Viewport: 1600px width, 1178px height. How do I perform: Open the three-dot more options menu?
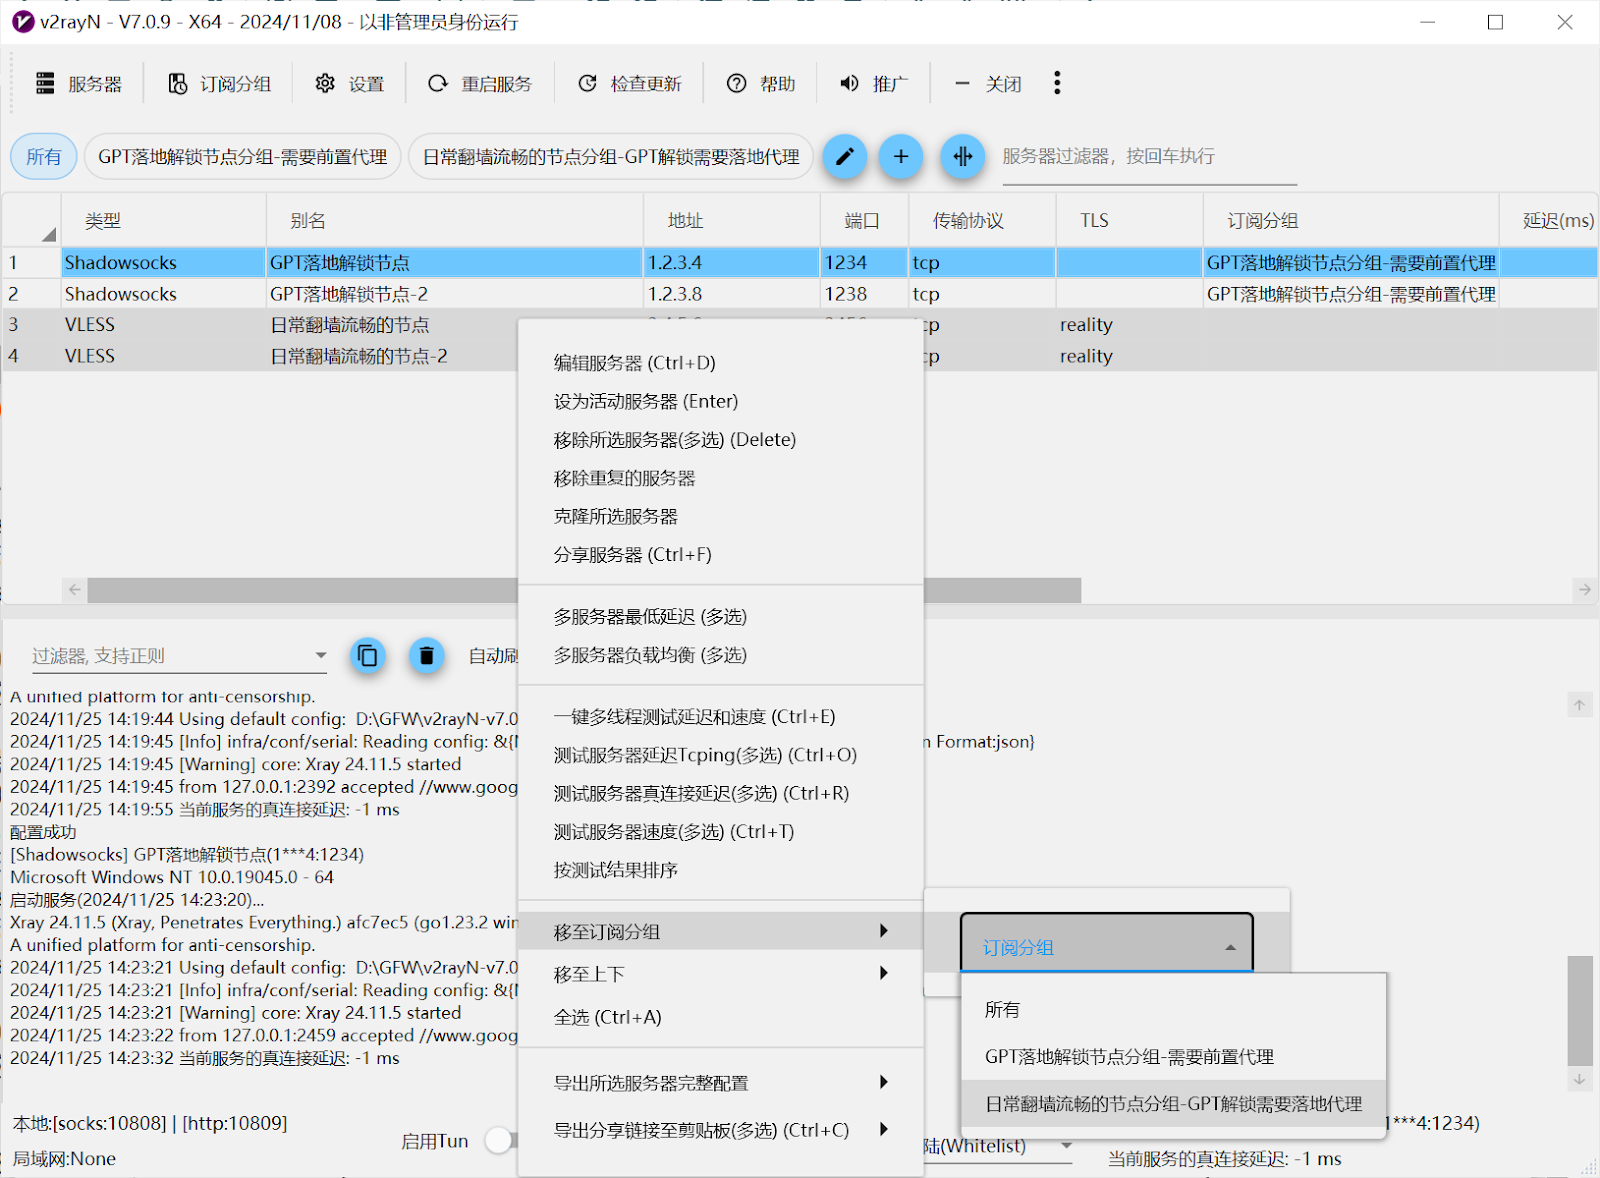1057,83
